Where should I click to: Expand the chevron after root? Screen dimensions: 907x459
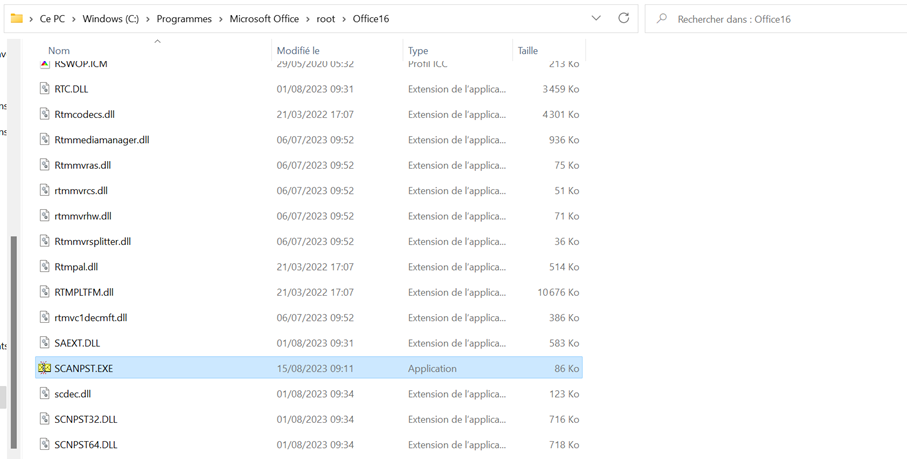(x=344, y=19)
